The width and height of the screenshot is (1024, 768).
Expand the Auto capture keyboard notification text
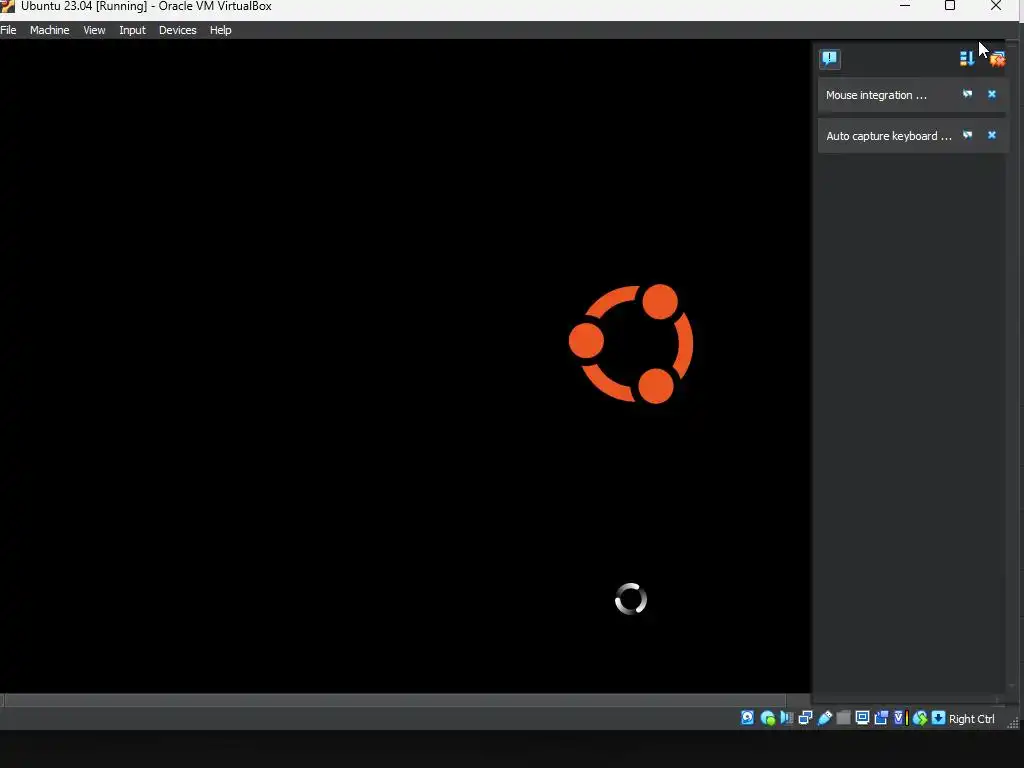point(889,136)
